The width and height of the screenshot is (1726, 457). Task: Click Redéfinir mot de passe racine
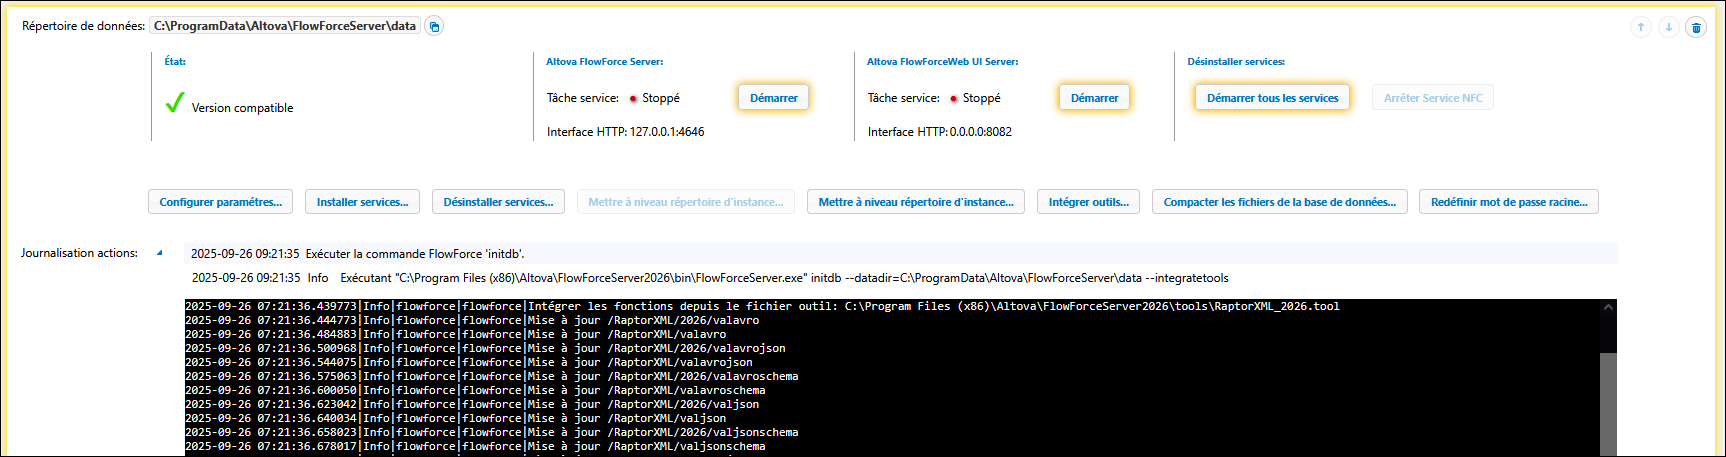point(1508,202)
